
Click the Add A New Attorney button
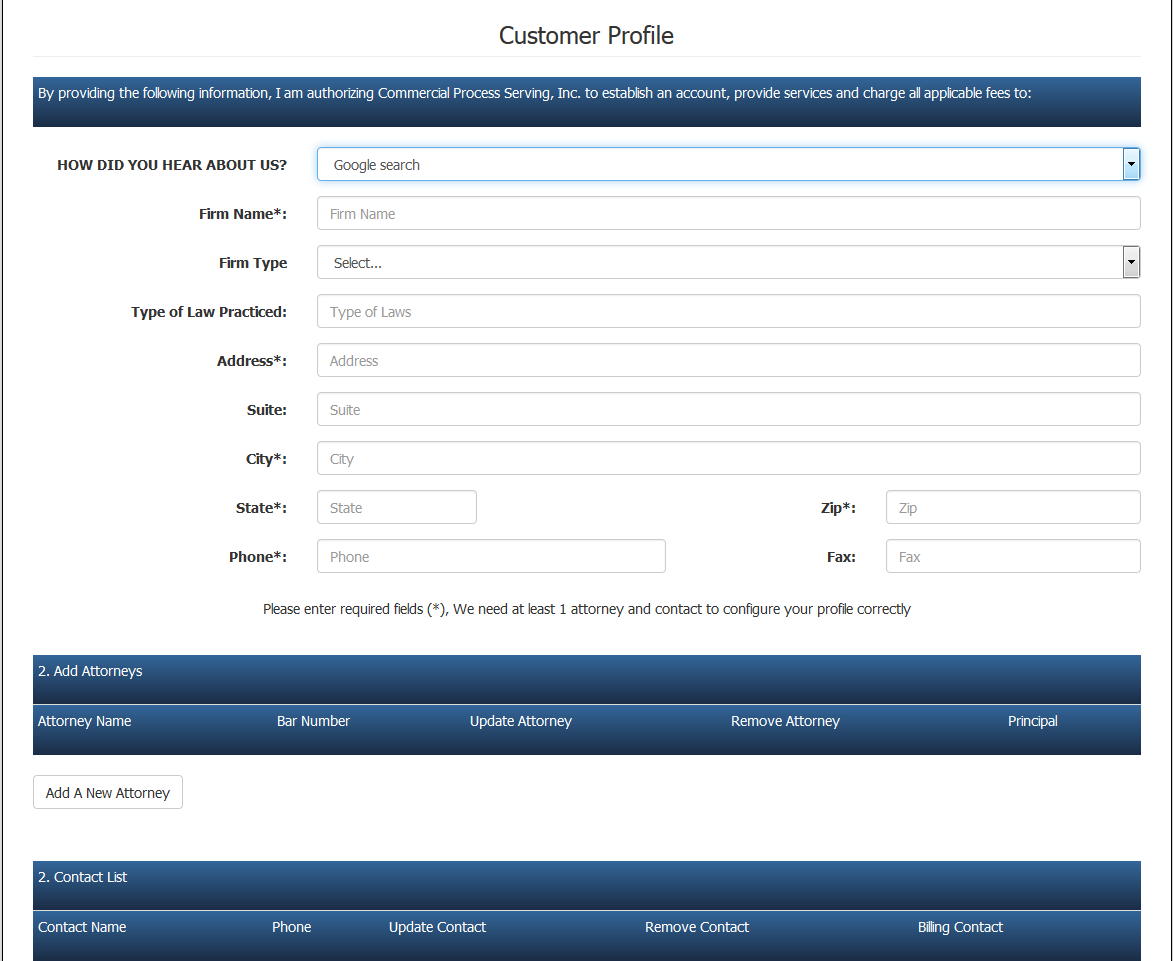coord(108,793)
